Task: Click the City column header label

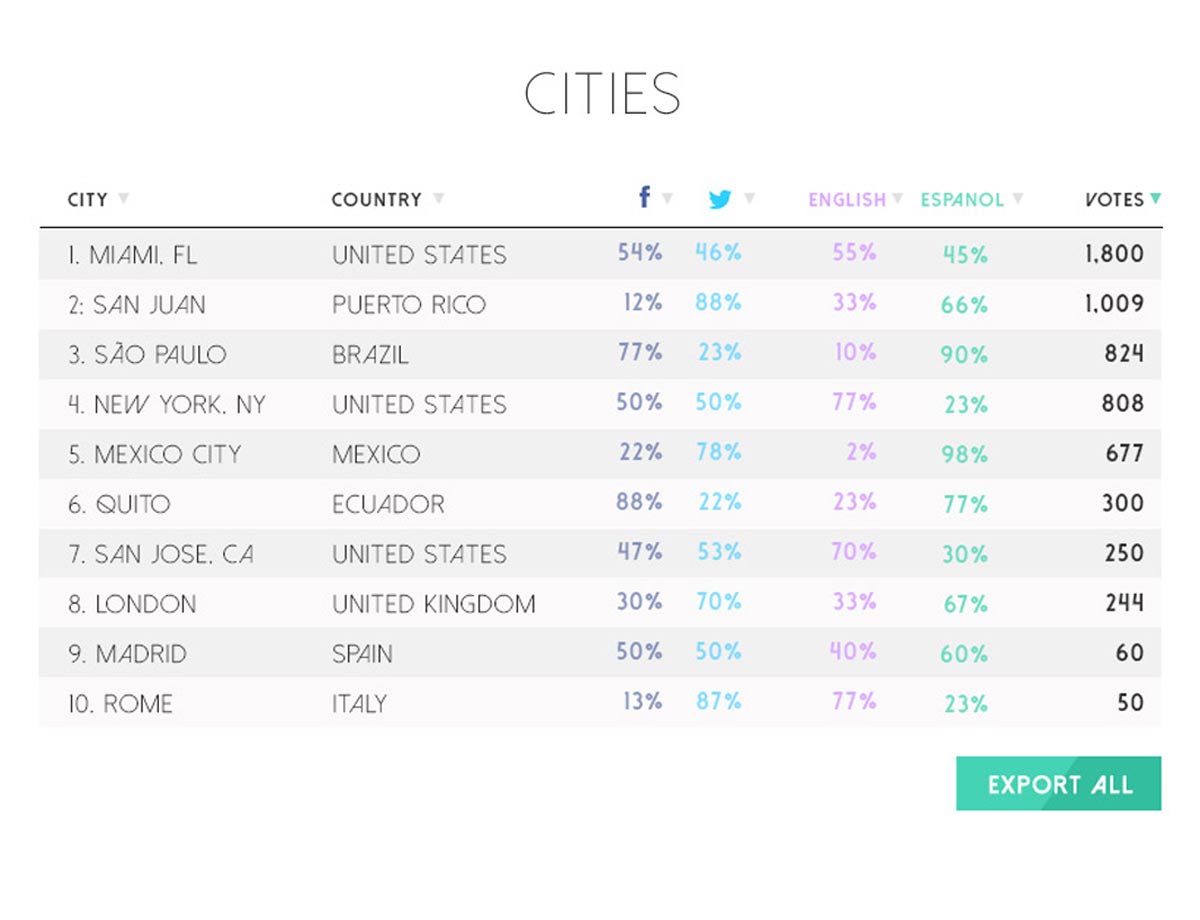Action: point(87,199)
